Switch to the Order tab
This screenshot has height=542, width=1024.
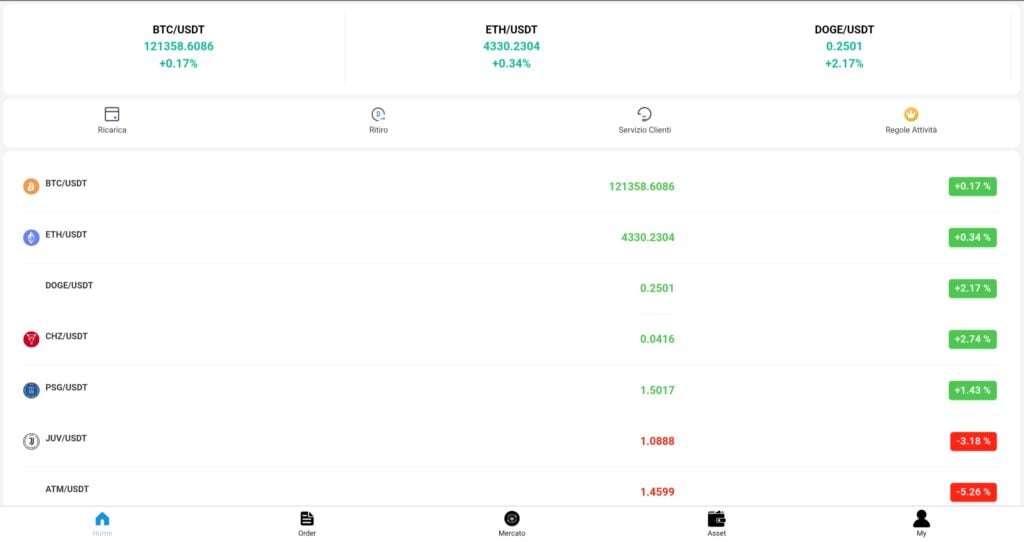(307, 524)
